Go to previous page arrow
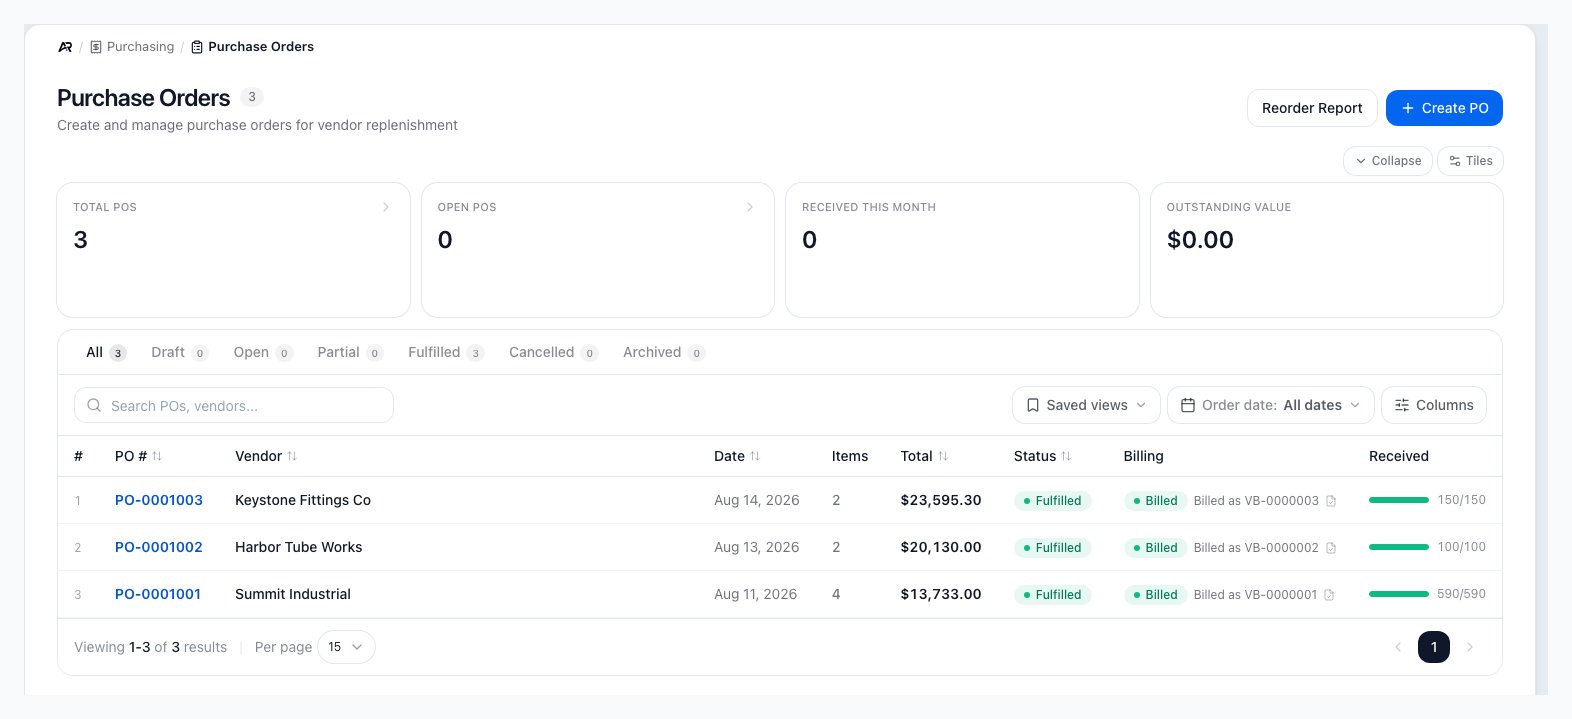This screenshot has width=1572, height=719. [x=1398, y=647]
